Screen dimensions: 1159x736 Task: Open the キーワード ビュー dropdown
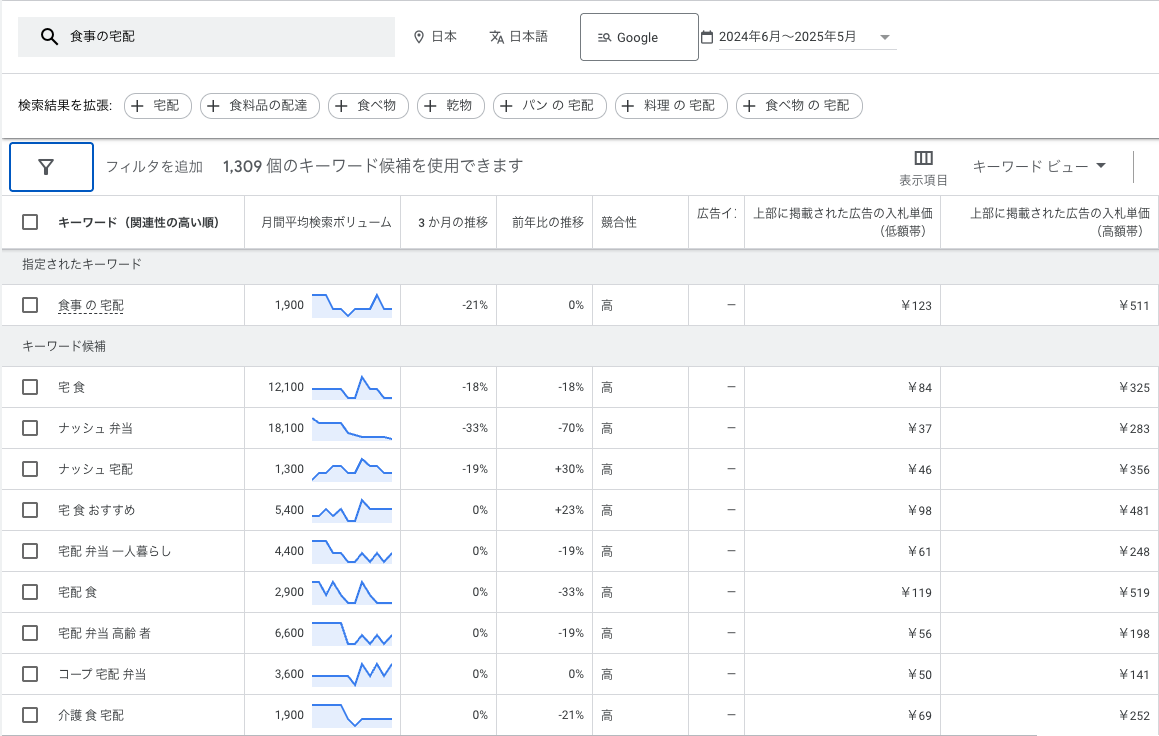(1039, 166)
